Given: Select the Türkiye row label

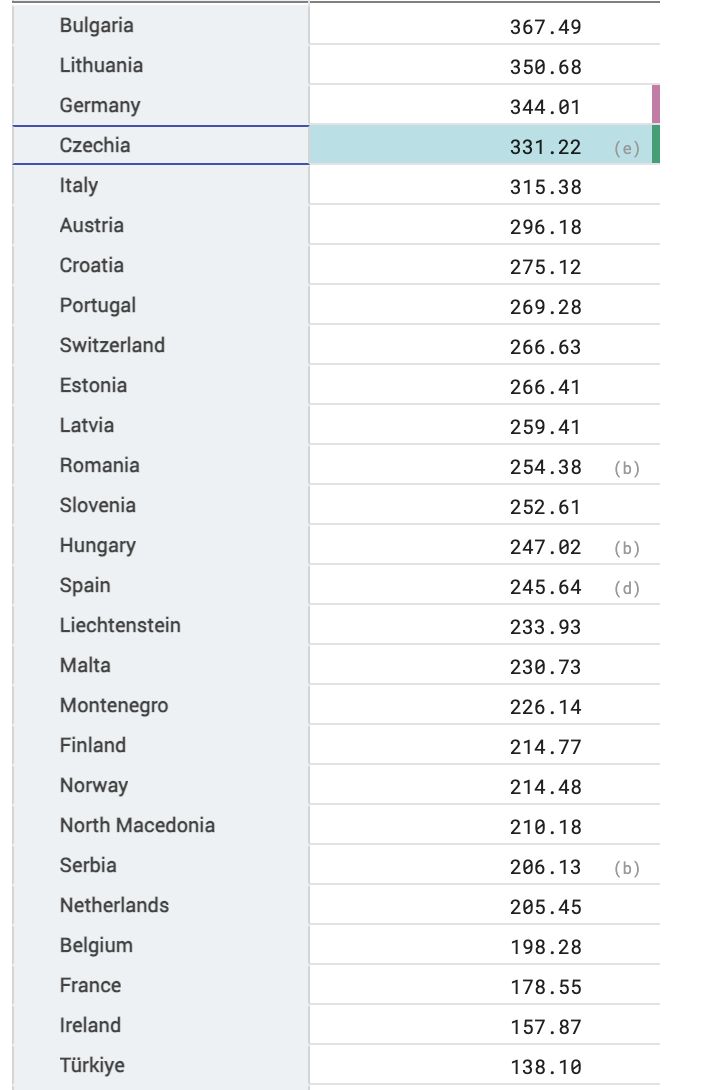Looking at the screenshot, I should (92, 1065).
